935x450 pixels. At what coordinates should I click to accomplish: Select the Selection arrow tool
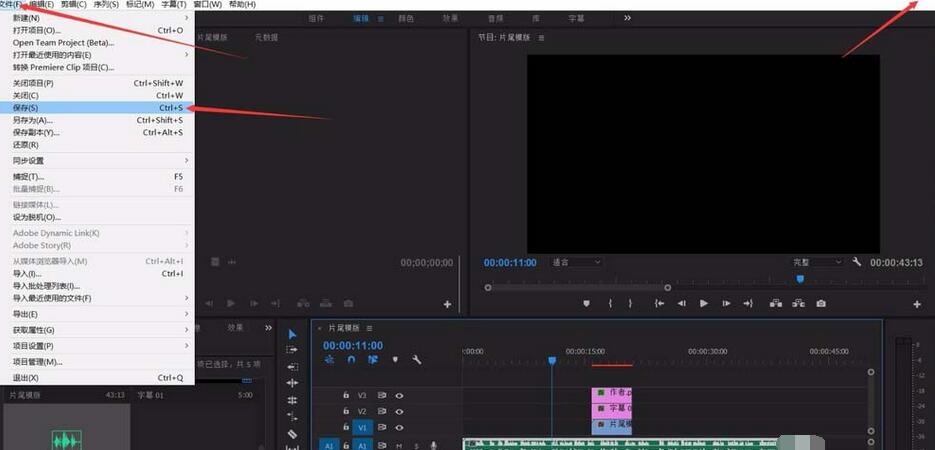(292, 334)
